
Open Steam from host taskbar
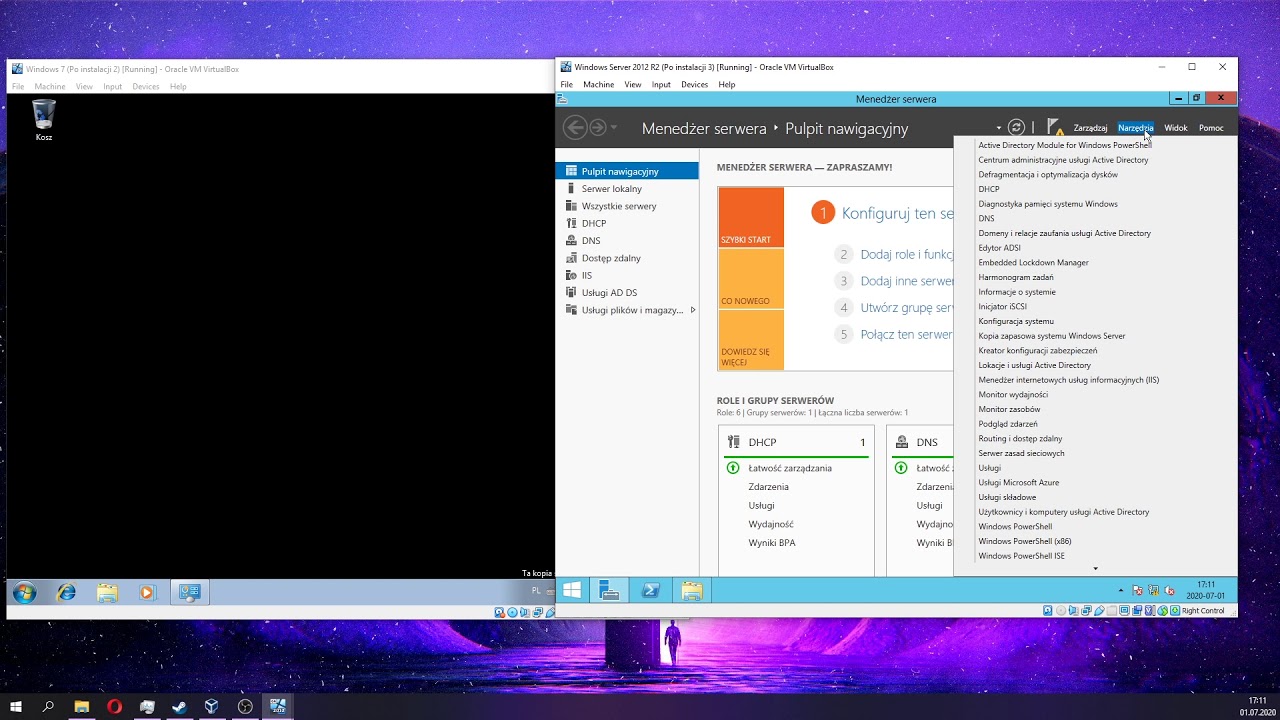point(179,706)
